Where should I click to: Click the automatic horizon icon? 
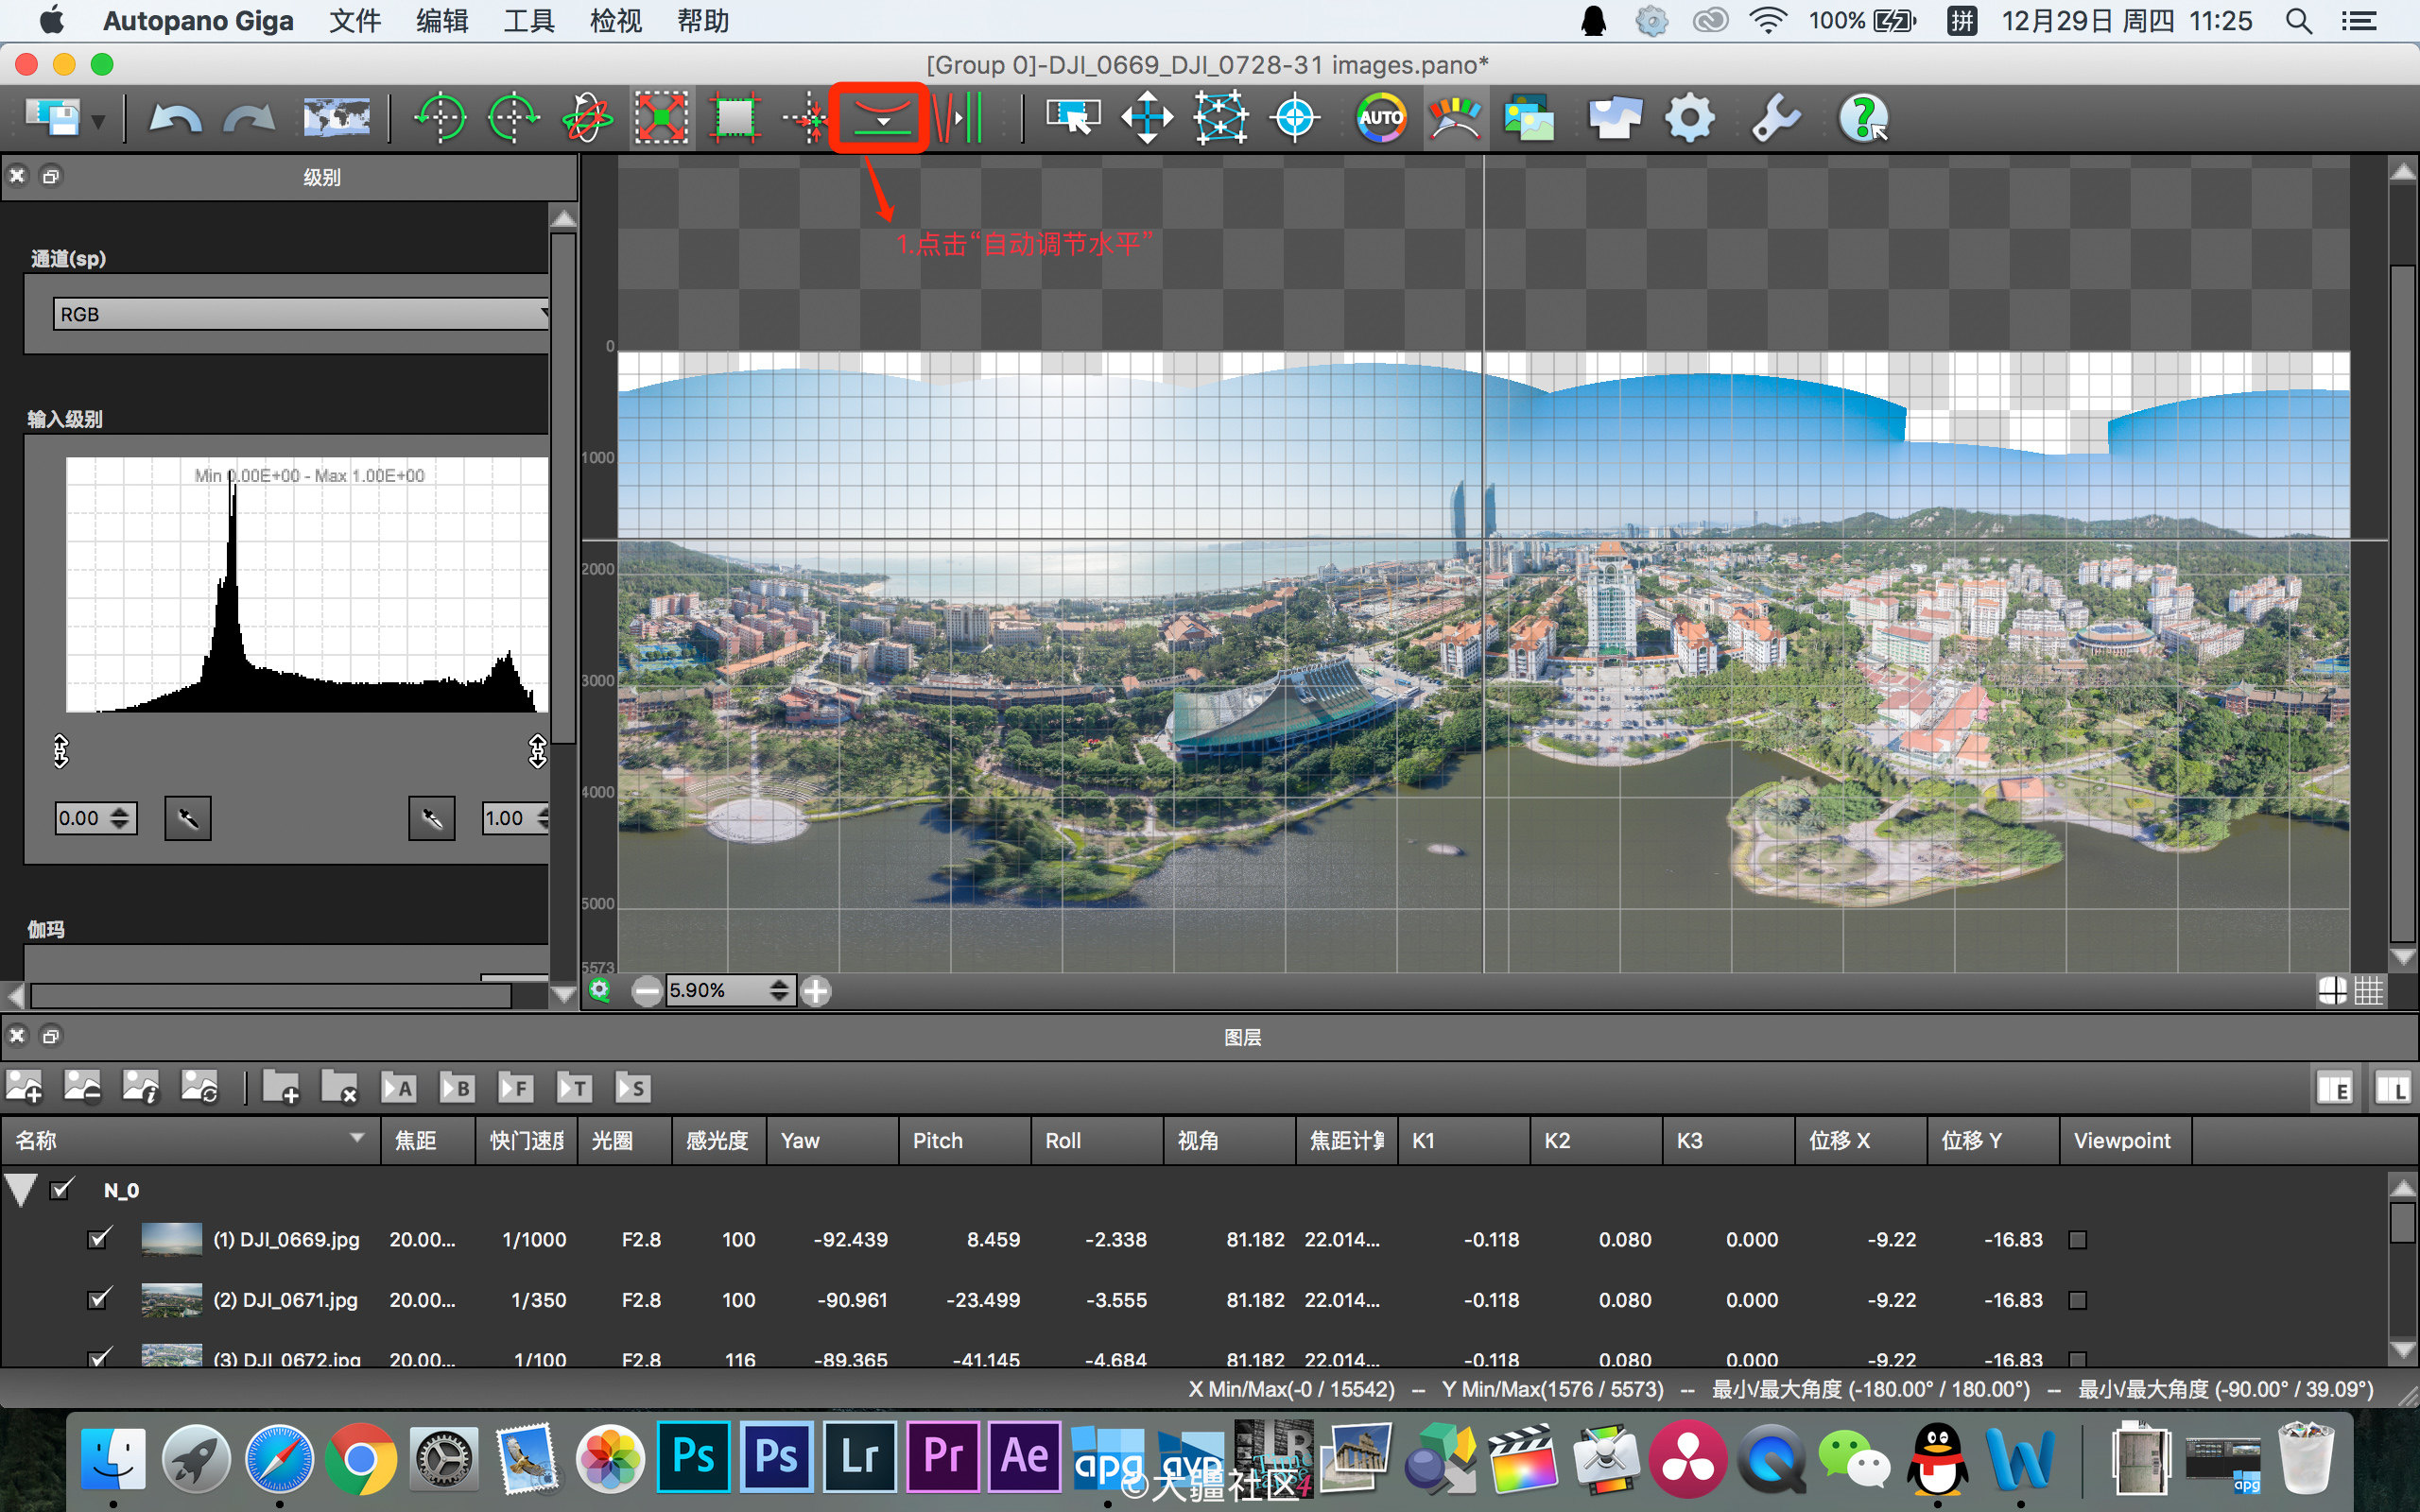[x=881, y=118]
